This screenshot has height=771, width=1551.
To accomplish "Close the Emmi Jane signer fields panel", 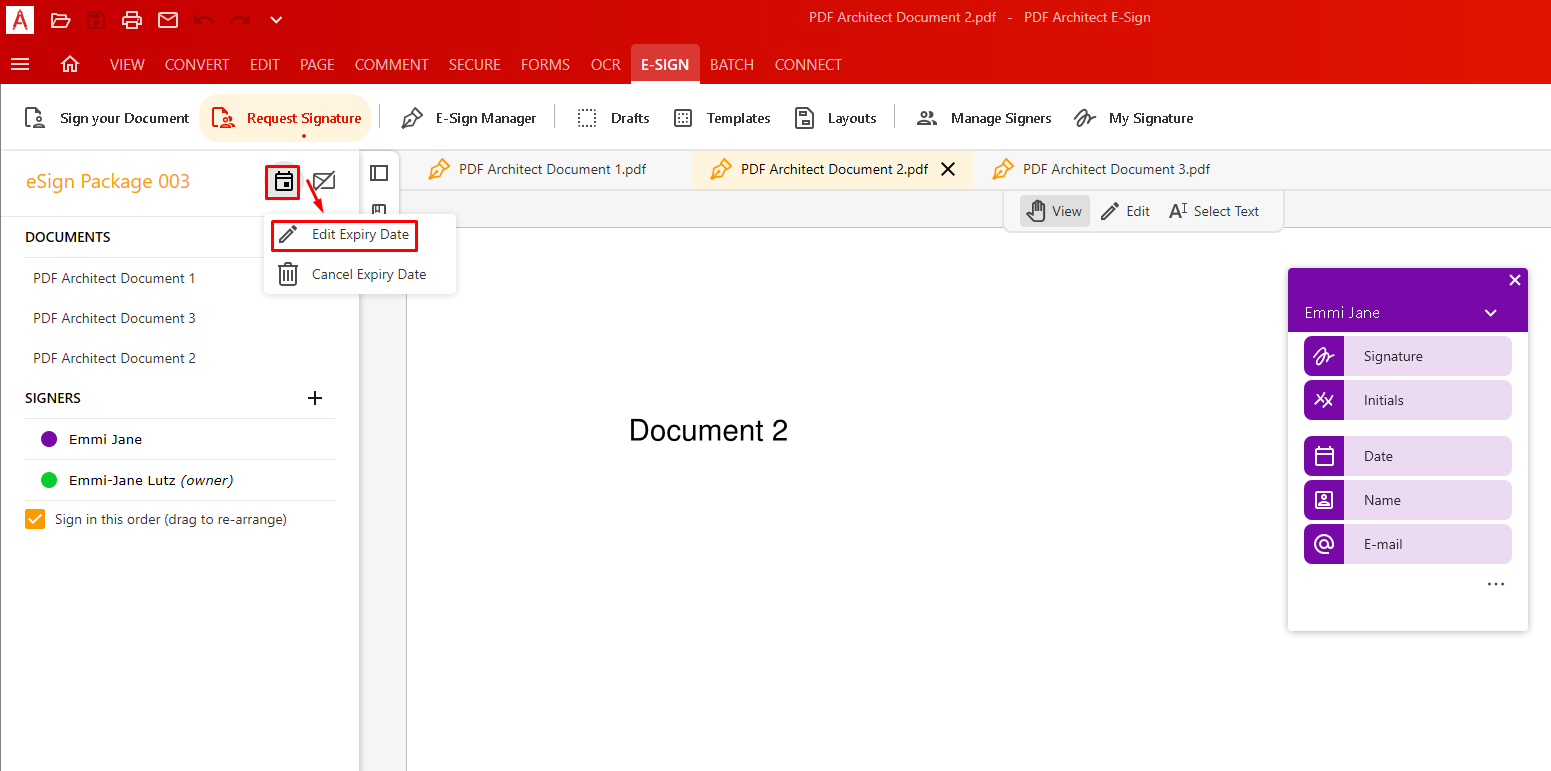I will coord(1515,280).
